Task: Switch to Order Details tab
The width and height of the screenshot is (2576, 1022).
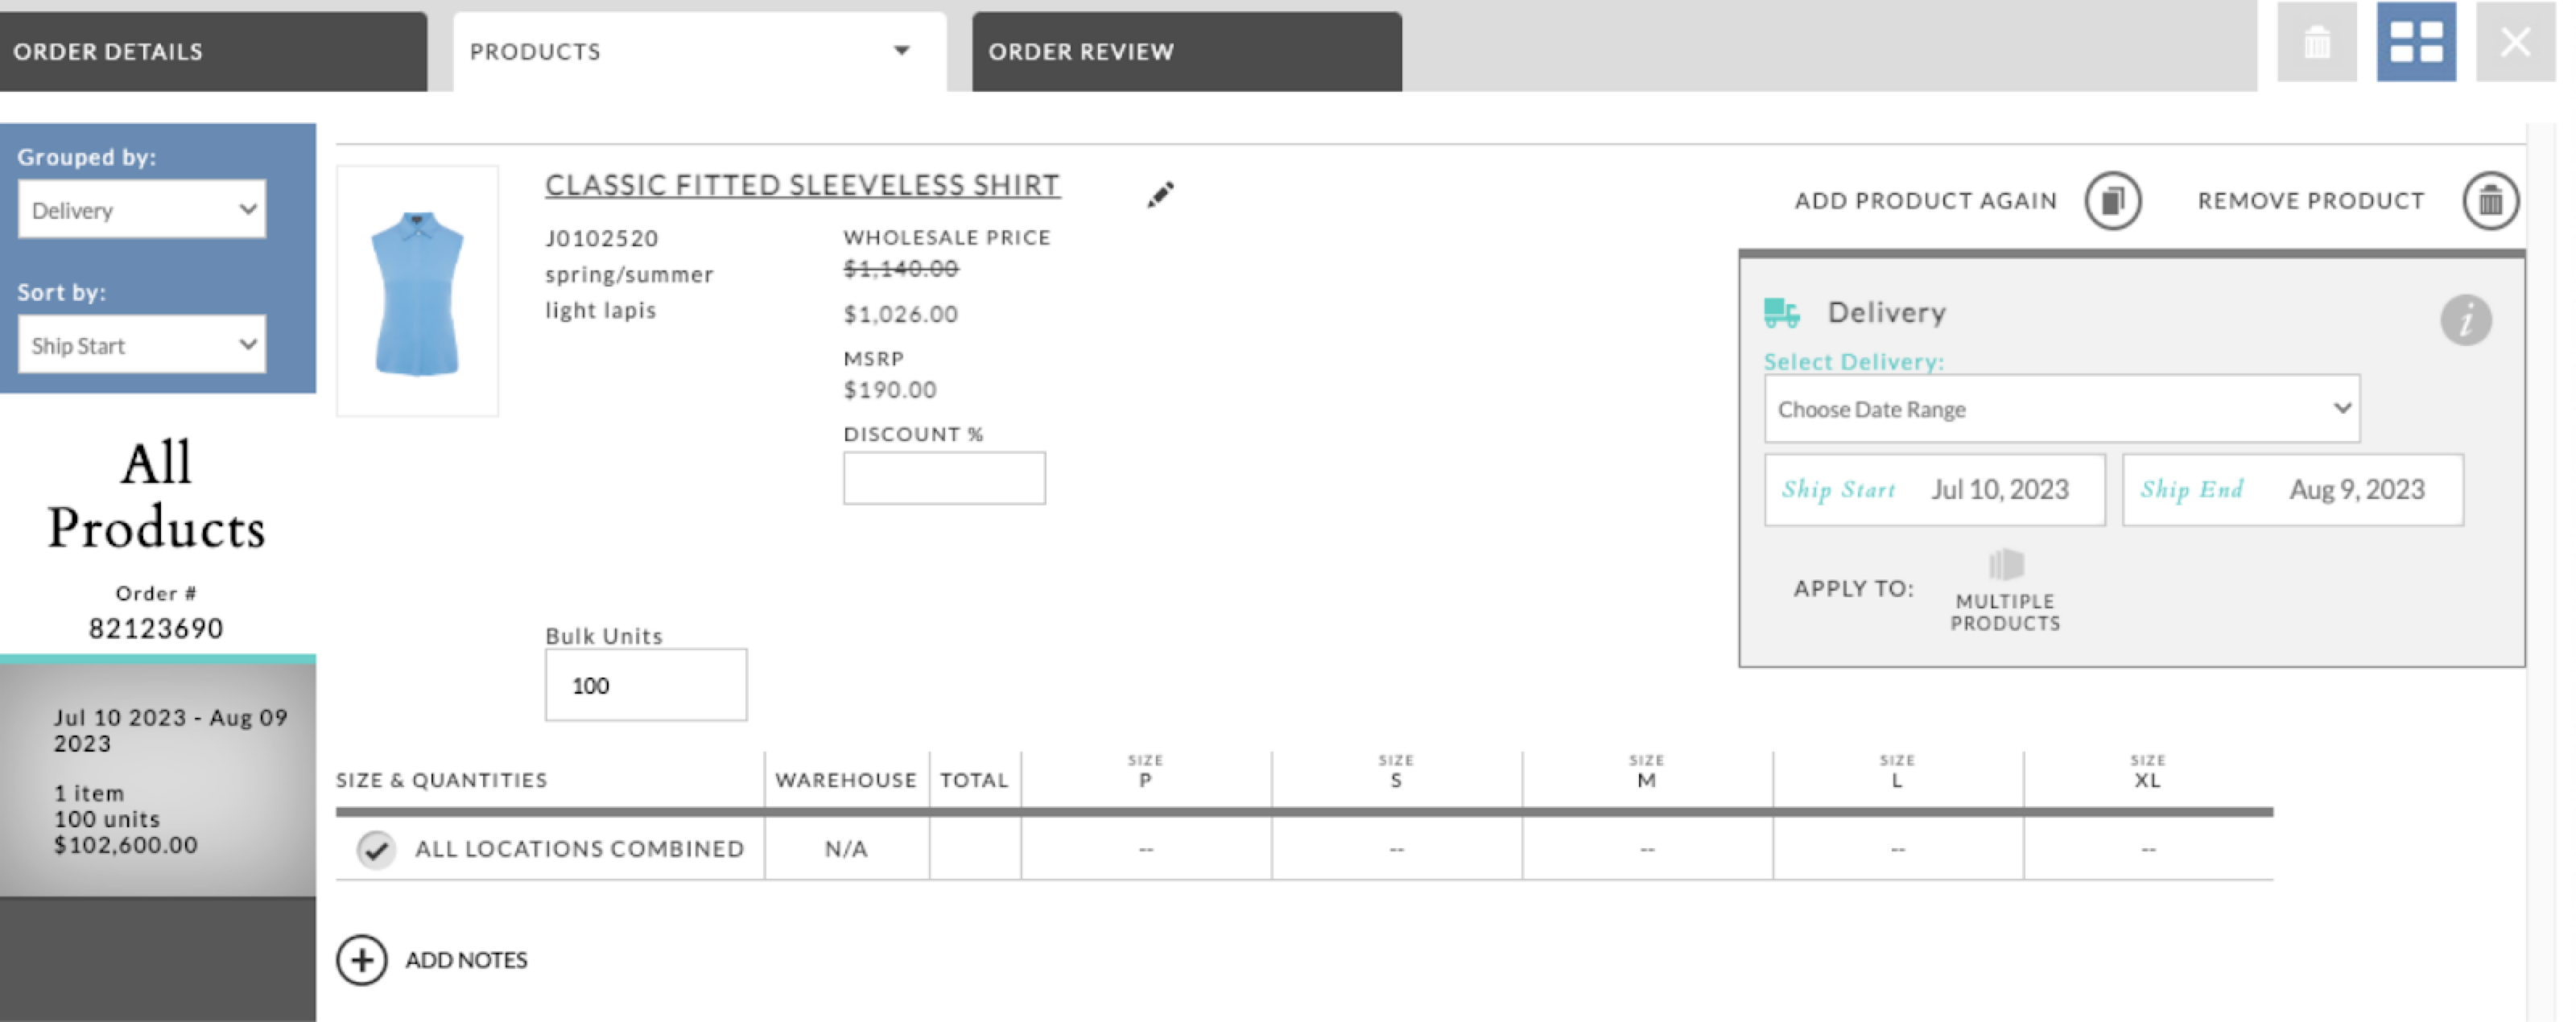Action: [213, 51]
